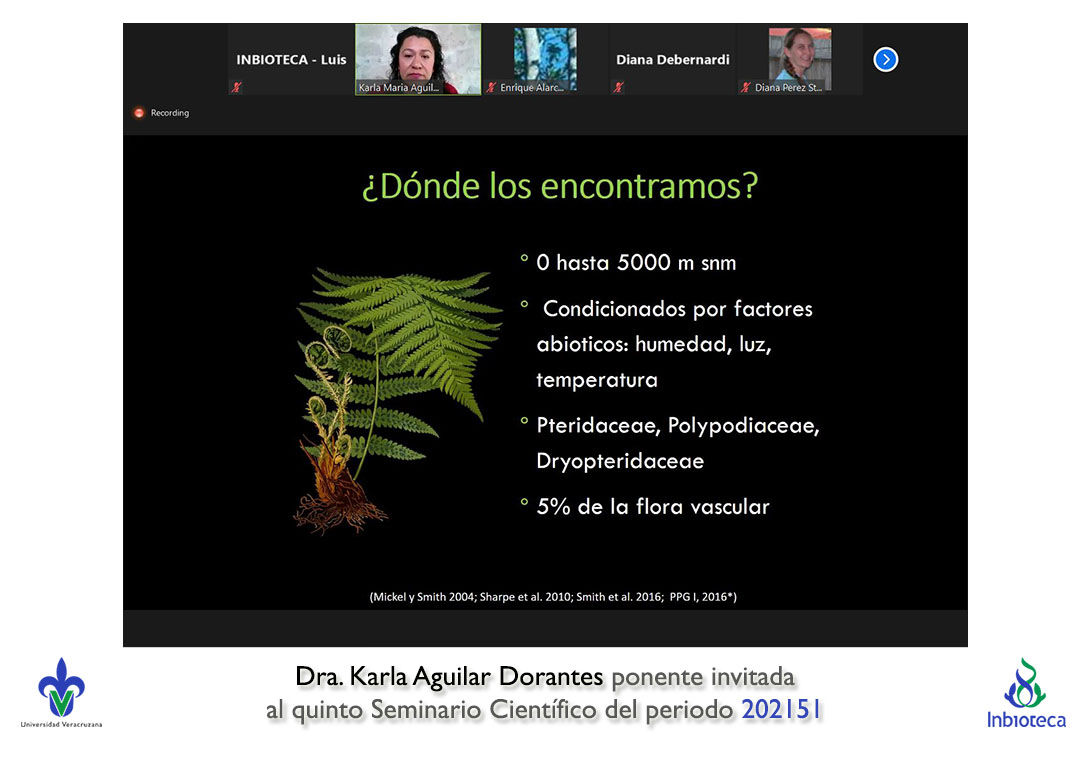The width and height of the screenshot is (1090, 760).
Task: Click the blue next-participants arrow button
Action: [x=885, y=59]
